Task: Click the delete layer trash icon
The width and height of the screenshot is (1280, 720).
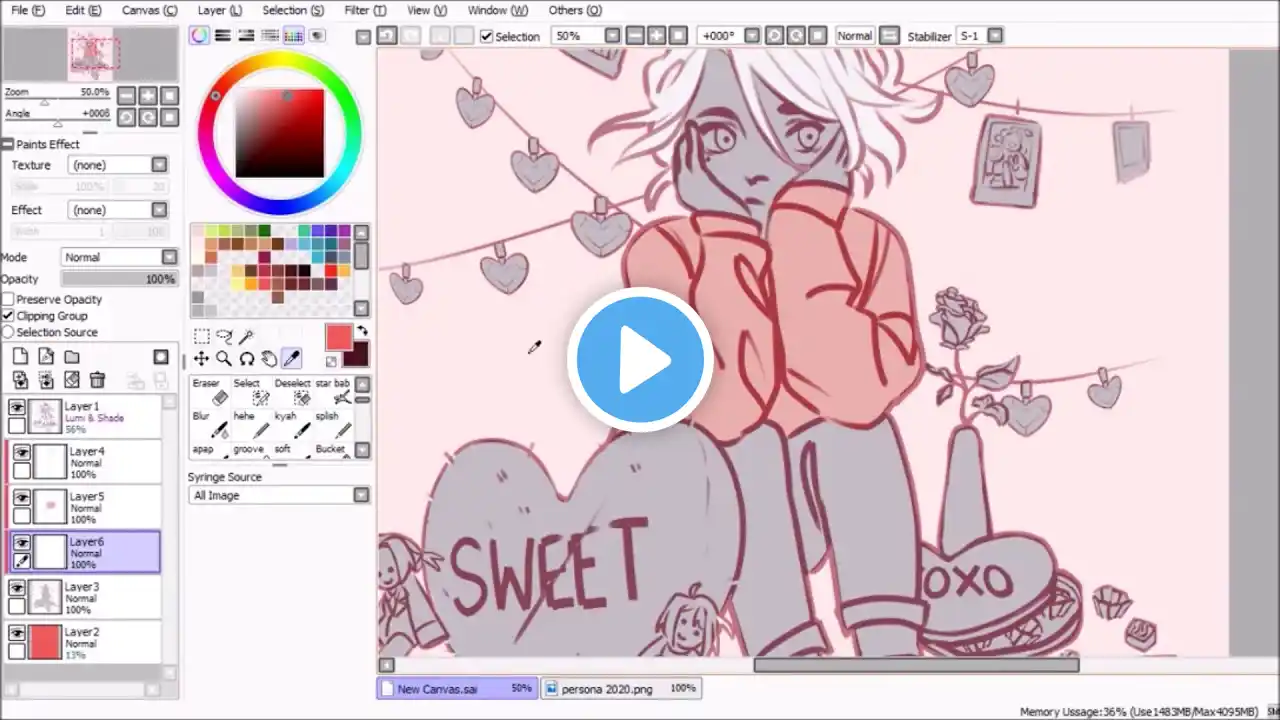Action: 97,380
